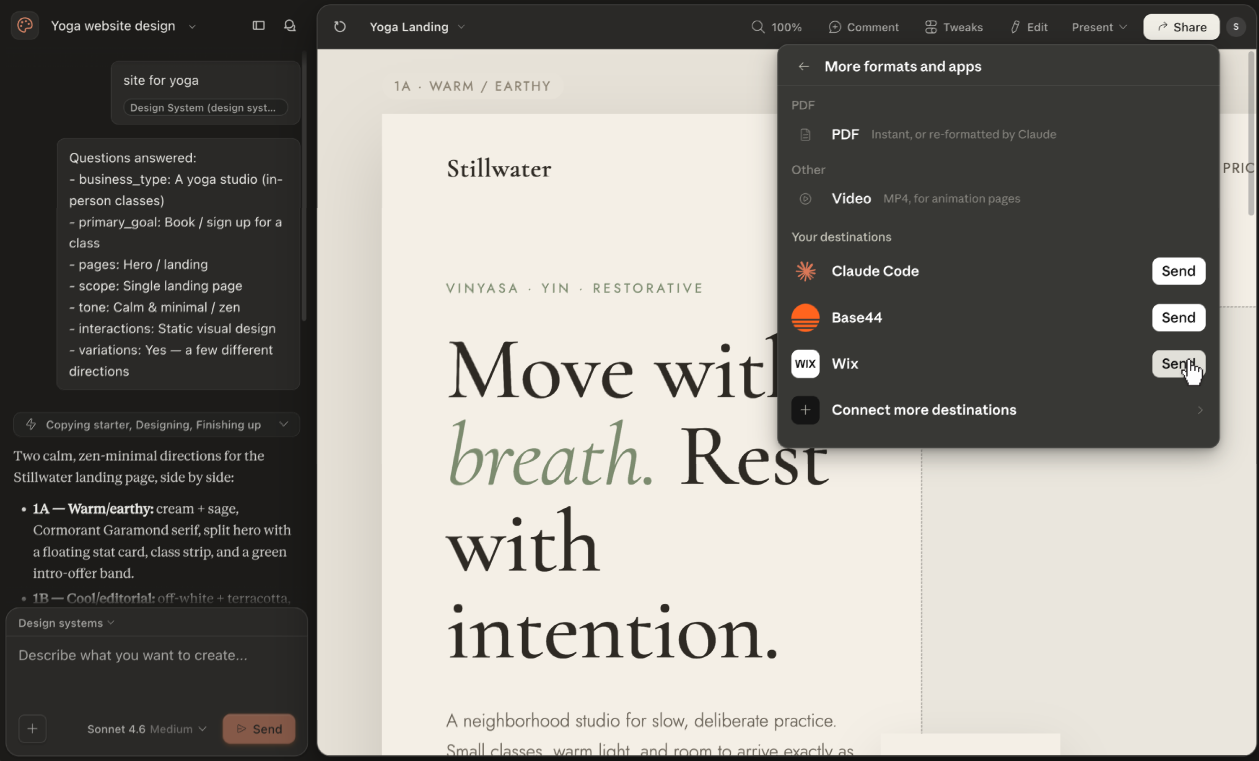The image size is (1259, 761).
Task: Open the Tweaks panel
Action: 954,27
